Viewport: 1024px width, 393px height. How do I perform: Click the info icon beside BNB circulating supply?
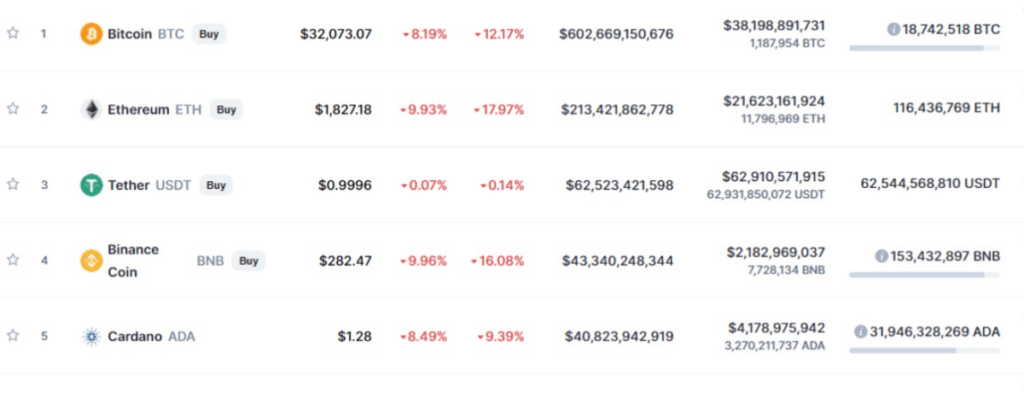(x=882, y=257)
